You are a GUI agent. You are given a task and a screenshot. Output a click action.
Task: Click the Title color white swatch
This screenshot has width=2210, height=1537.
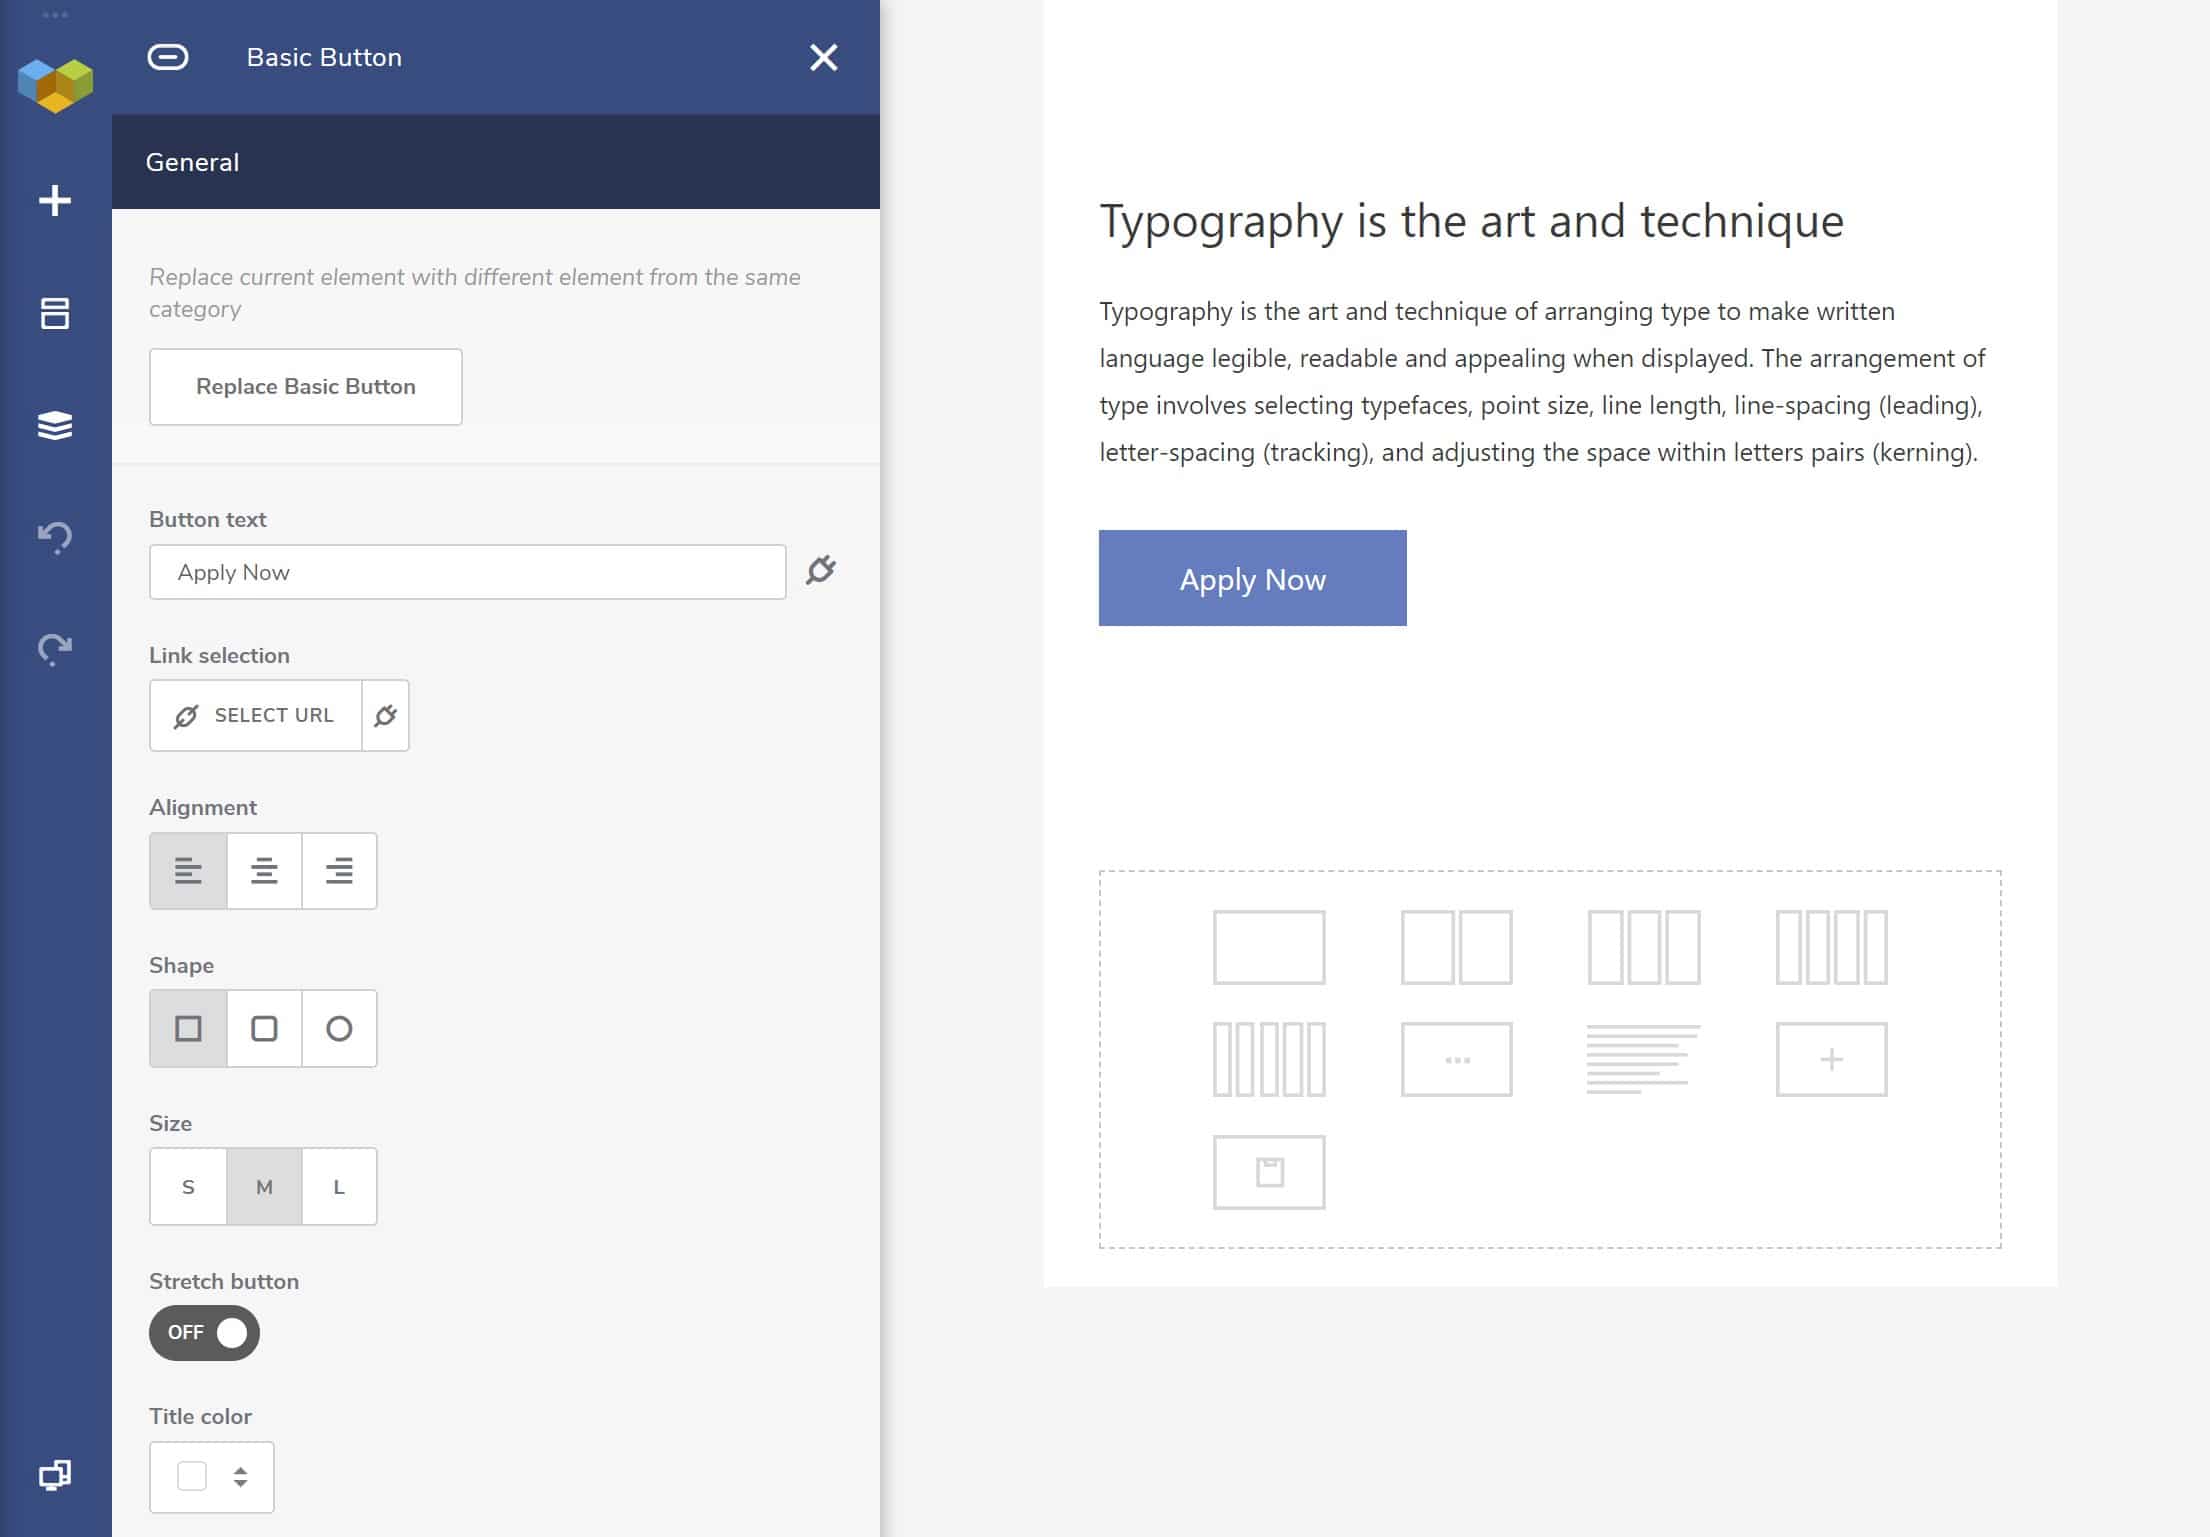point(192,1477)
